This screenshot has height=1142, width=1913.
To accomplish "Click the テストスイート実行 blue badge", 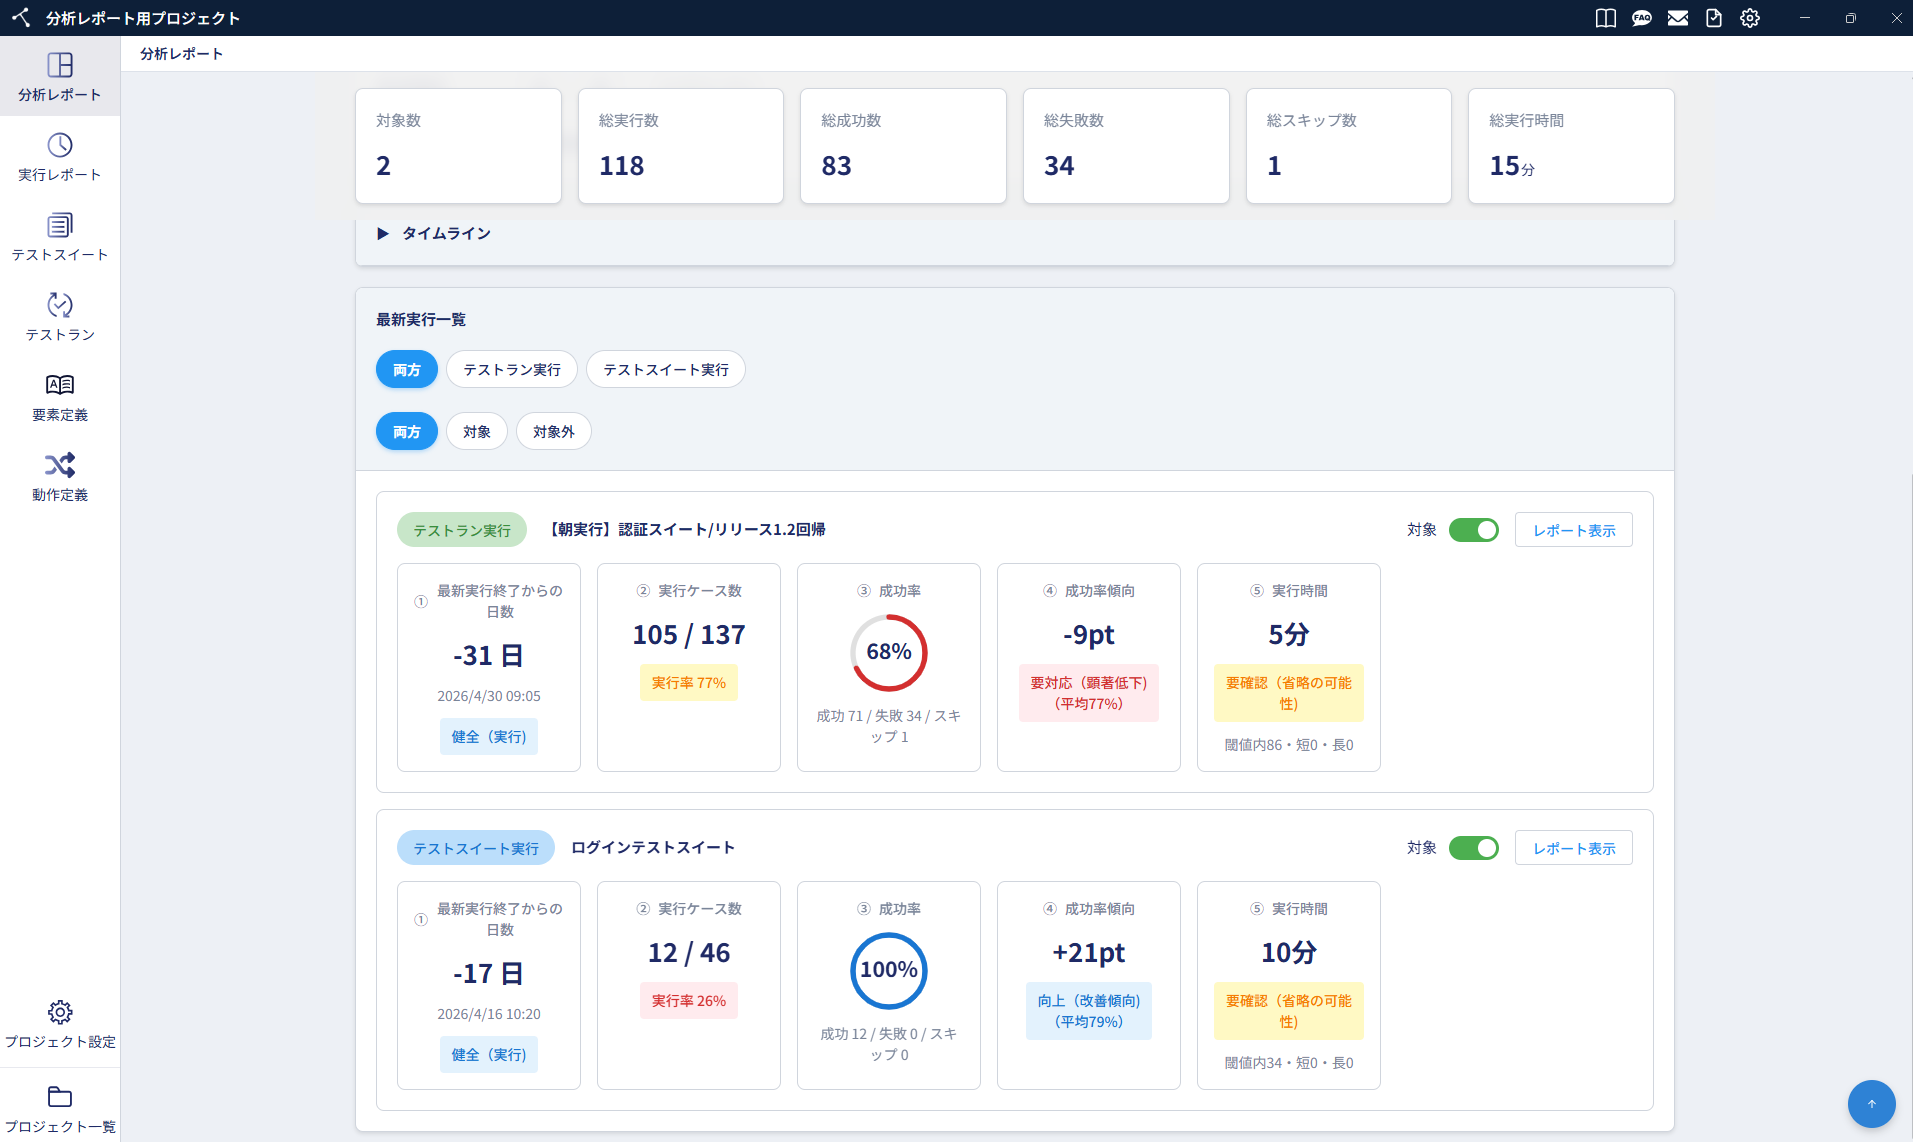I will 476,848.
